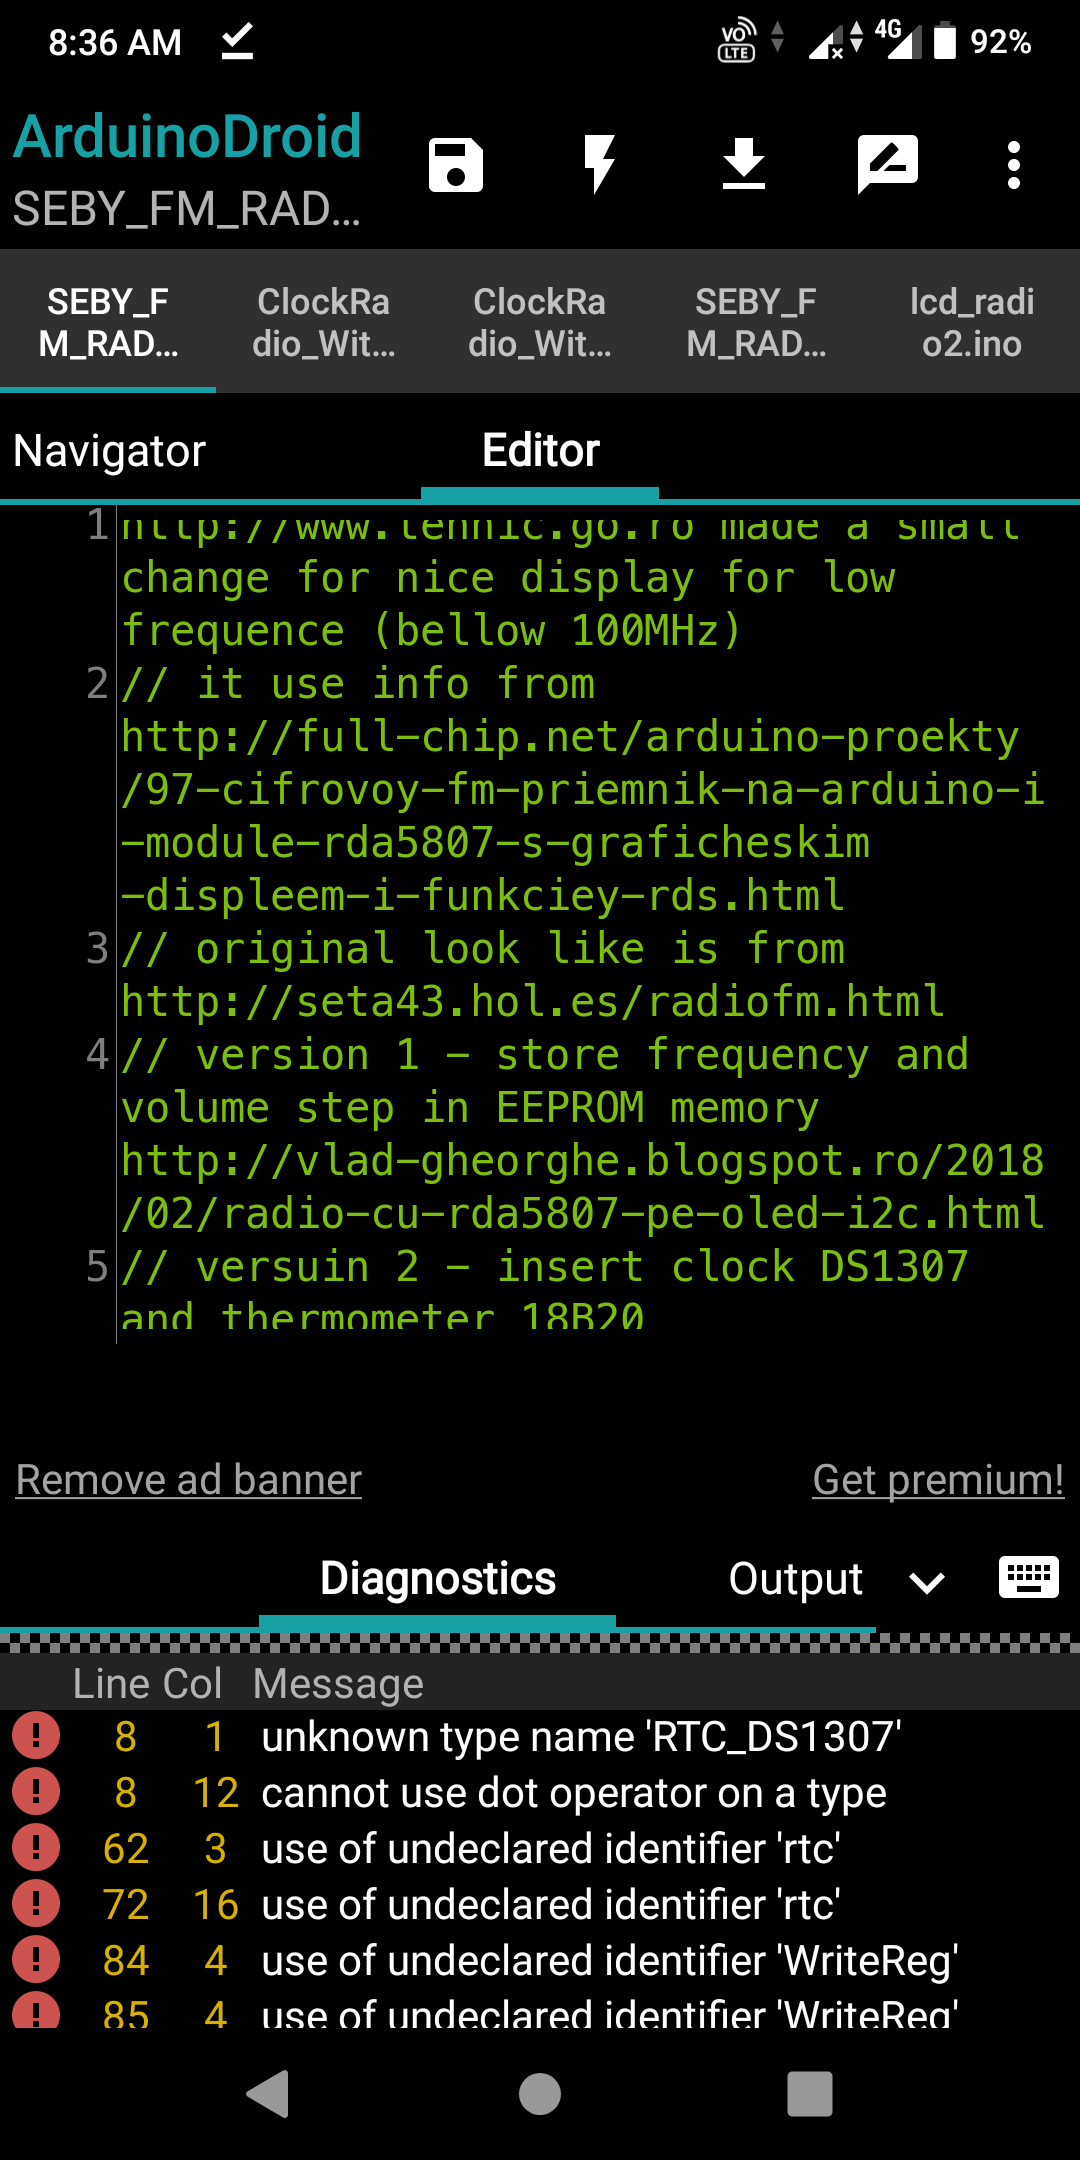
Task: Open the serial monitor chat icon
Action: [887, 165]
